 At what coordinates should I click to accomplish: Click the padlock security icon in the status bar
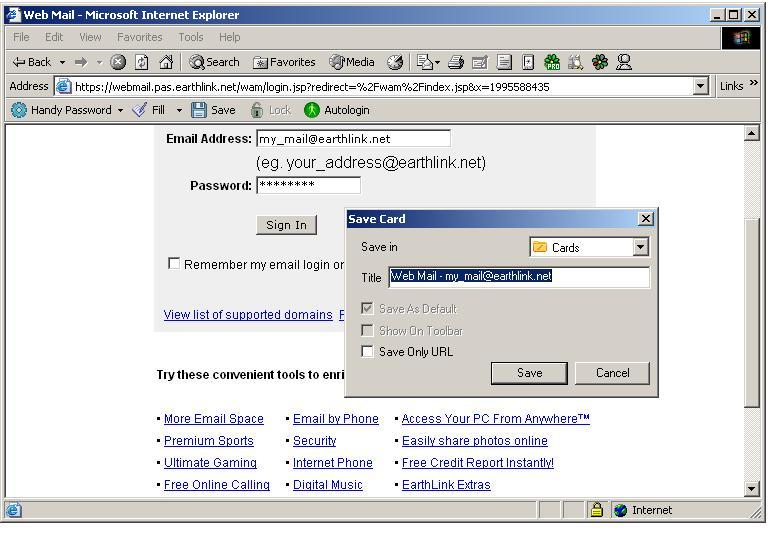[597, 510]
